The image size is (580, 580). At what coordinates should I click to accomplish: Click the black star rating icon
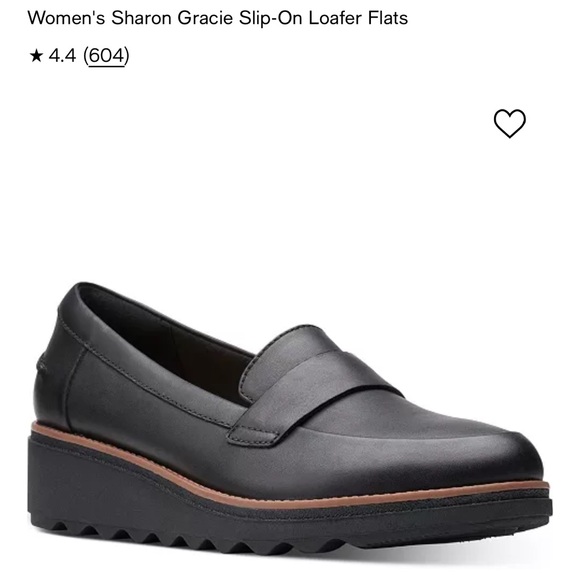click(36, 56)
